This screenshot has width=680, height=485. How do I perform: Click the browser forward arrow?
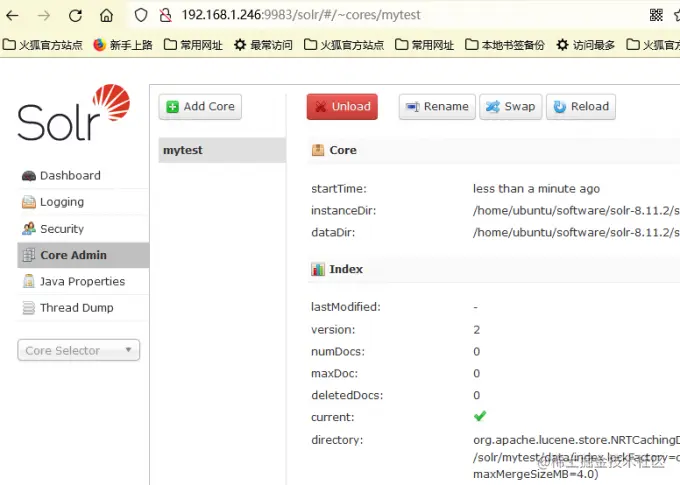coord(44,16)
